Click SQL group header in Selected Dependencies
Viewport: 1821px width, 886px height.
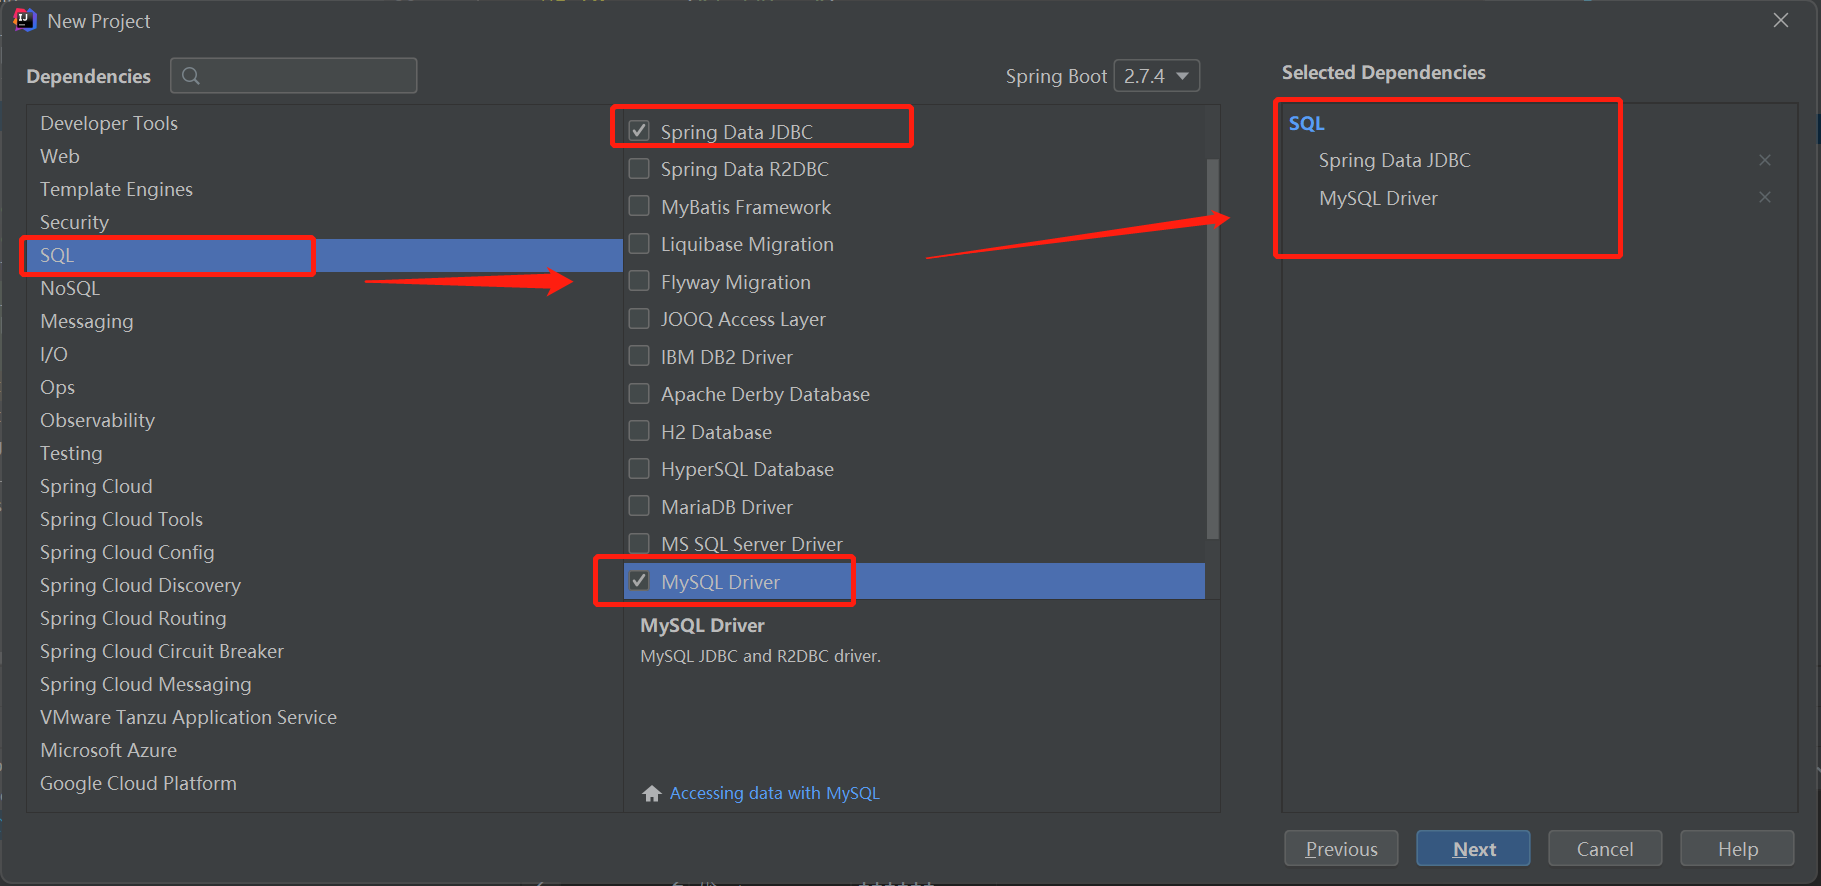click(x=1306, y=123)
